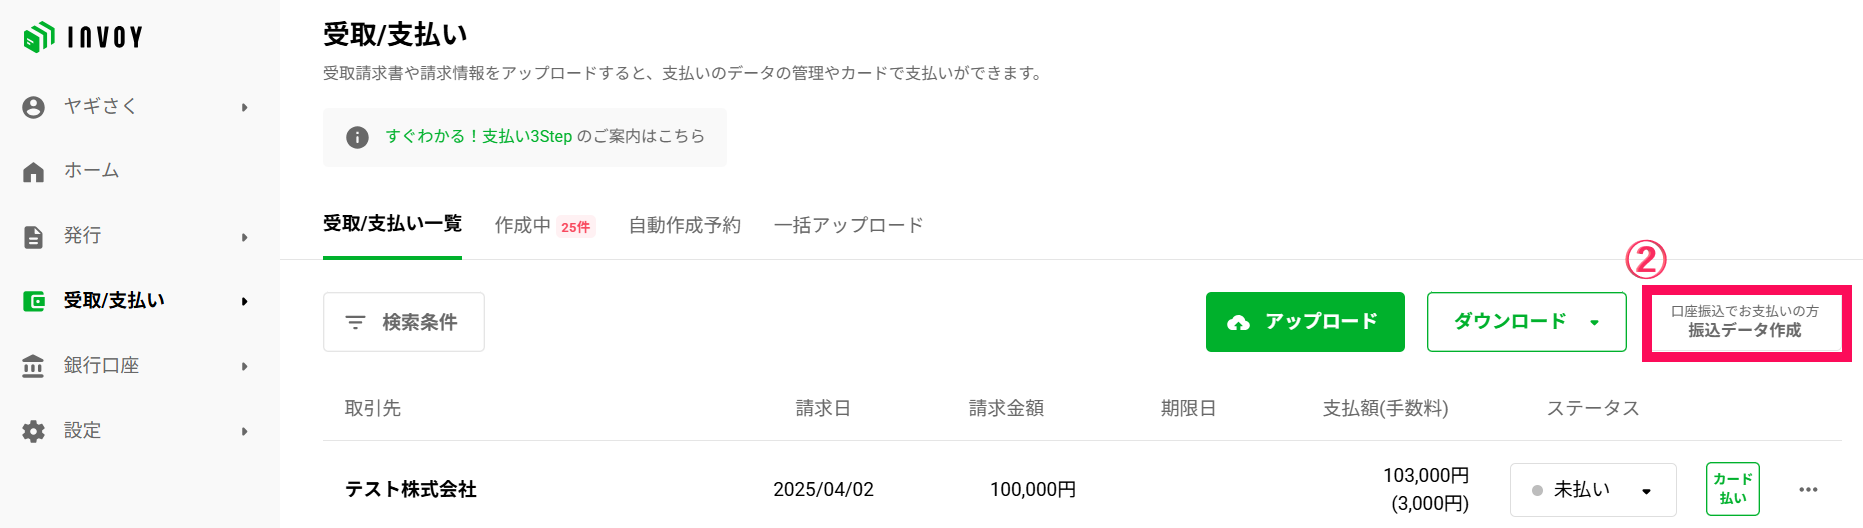Open the three-dot menu for テスト株式会社
1863x528 pixels.
1808,489
